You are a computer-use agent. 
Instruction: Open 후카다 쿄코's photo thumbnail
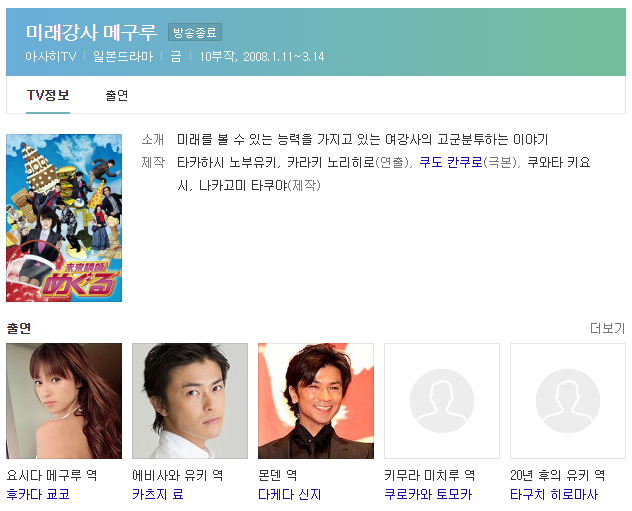64,401
